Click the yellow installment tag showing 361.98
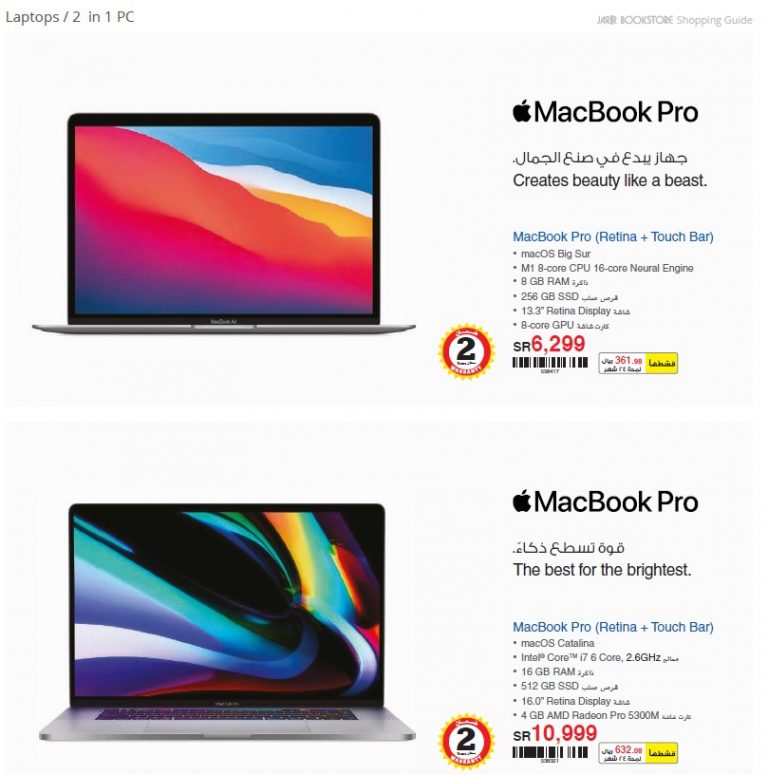768x775 pixels. coord(638,363)
